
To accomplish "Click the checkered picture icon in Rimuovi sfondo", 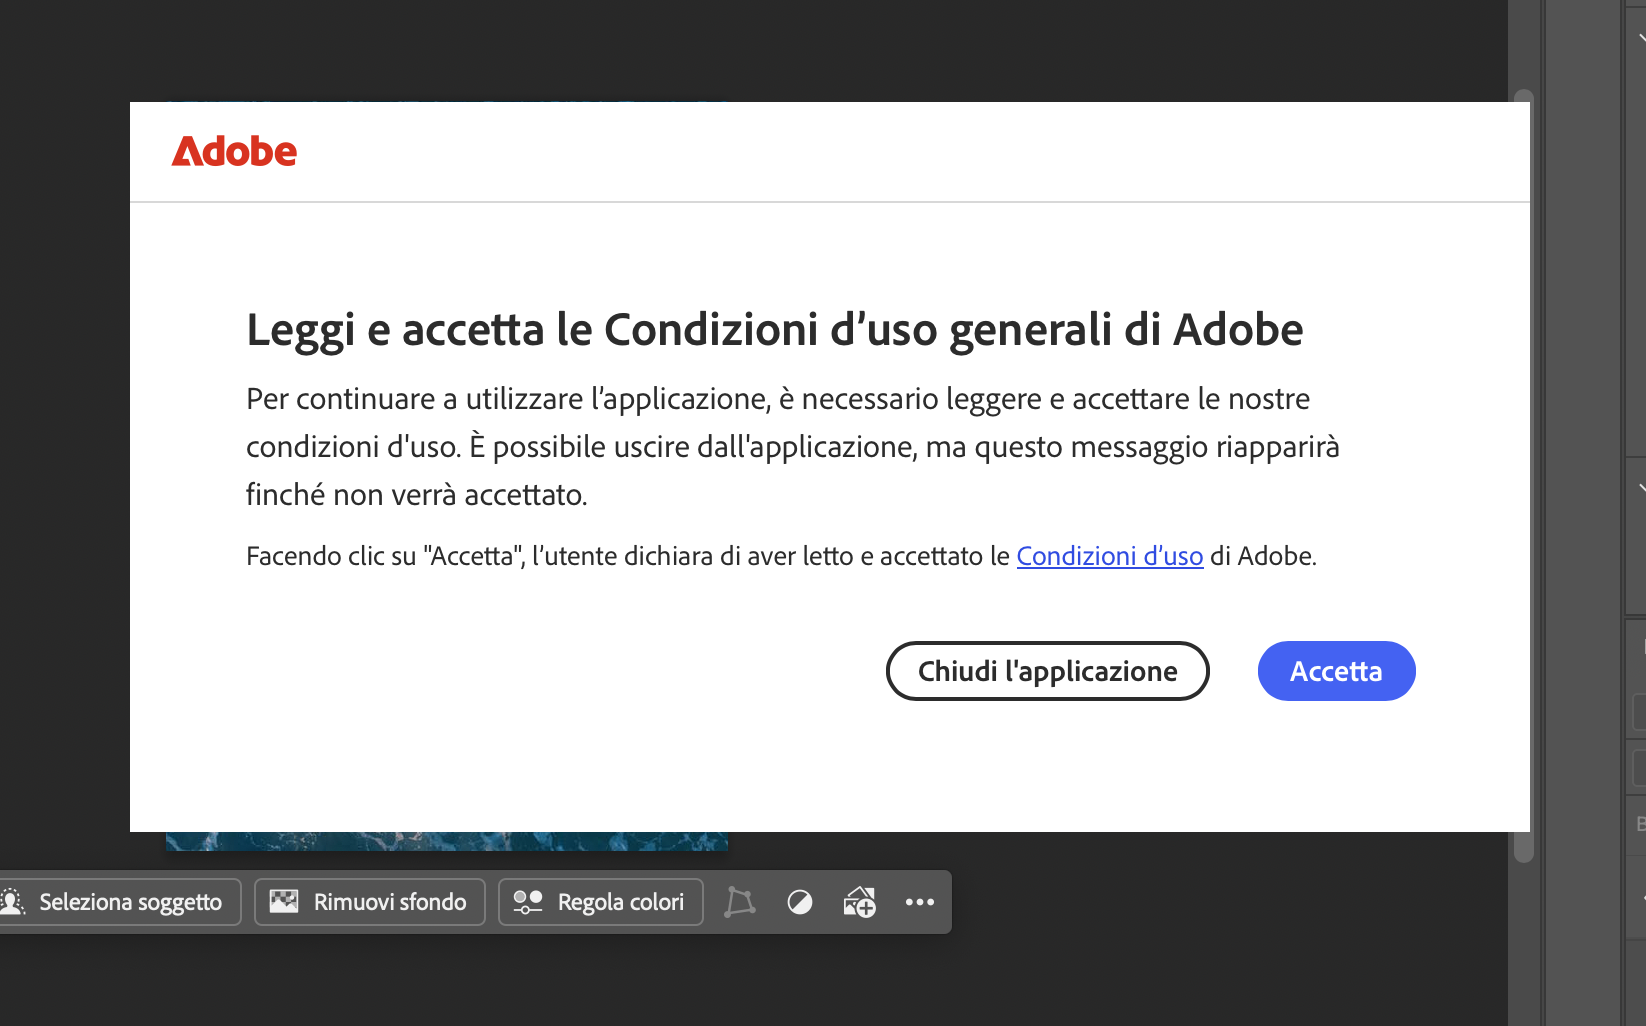I will coord(284,902).
